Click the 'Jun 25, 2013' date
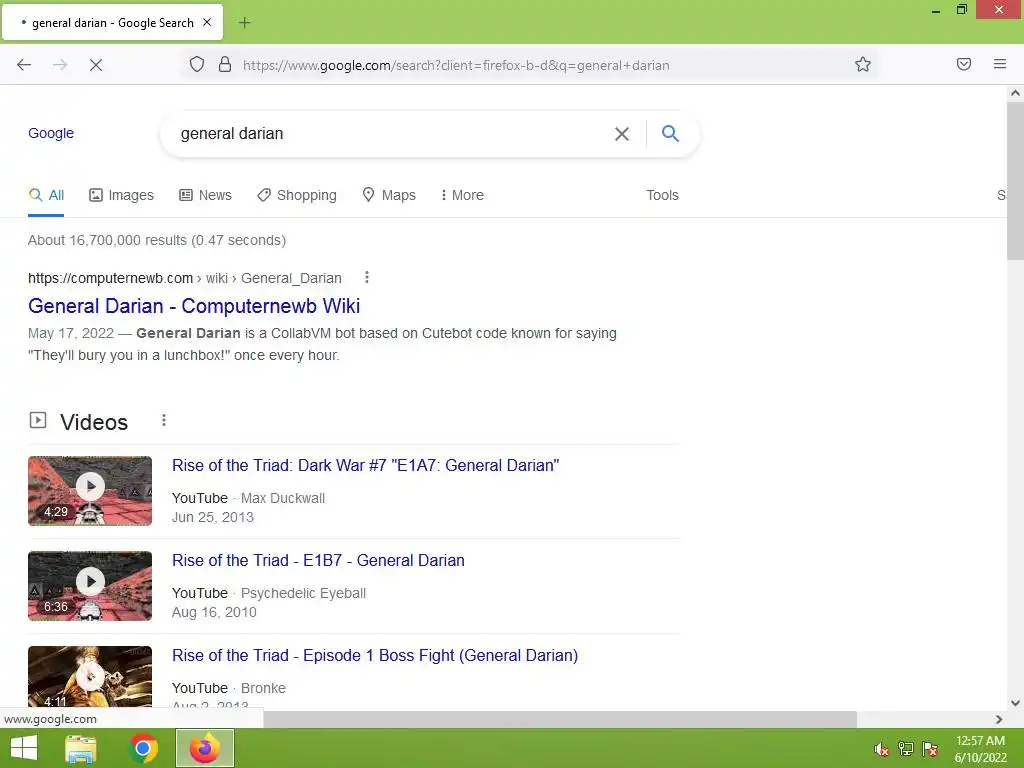This screenshot has height=768, width=1024. (213, 517)
